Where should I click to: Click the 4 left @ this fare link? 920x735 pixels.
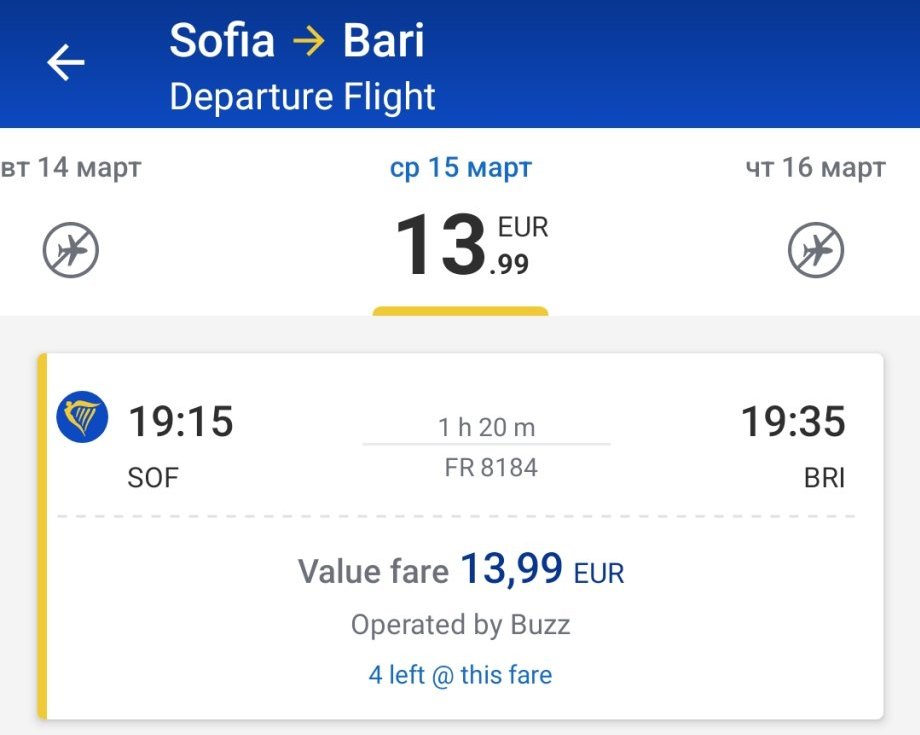(x=460, y=675)
